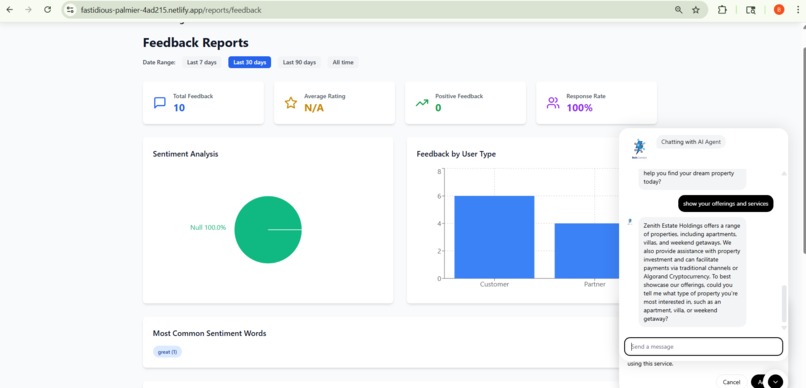Image resolution: width=806 pixels, height=388 pixels.
Task: Click the 'Date Range:' label
Action: (x=159, y=62)
